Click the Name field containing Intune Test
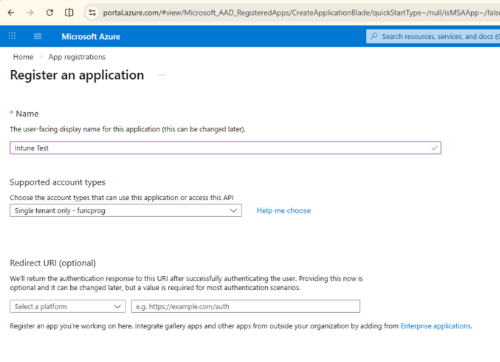The height and width of the screenshot is (362, 500). 225,148
